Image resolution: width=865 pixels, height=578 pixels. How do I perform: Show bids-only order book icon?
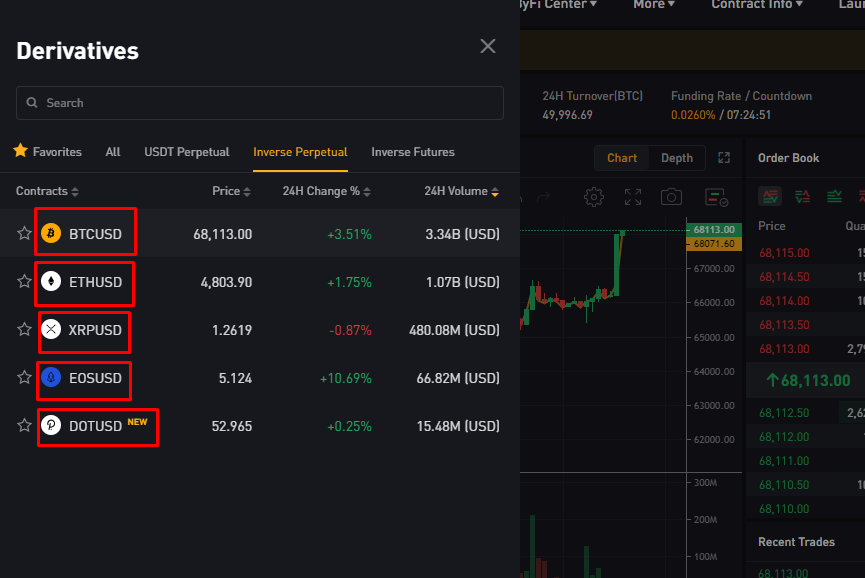click(834, 196)
